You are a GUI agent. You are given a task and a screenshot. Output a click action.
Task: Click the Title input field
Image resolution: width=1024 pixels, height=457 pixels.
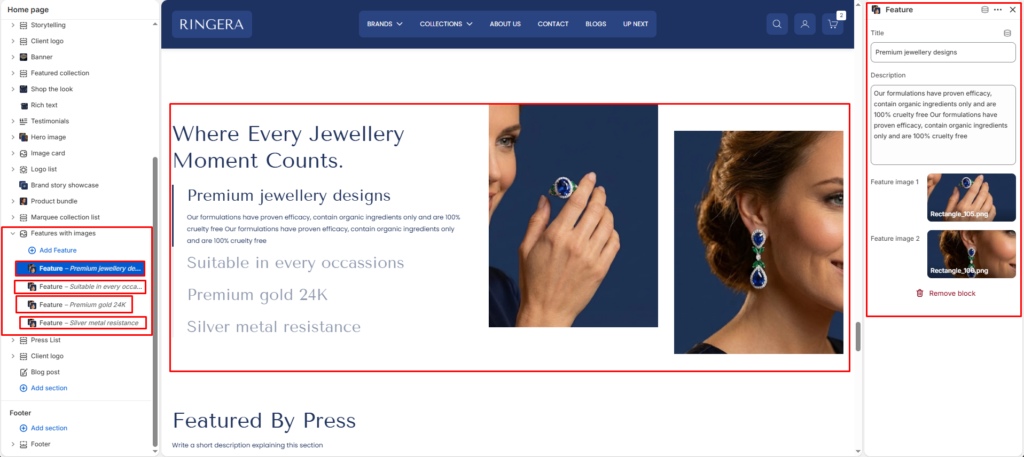coord(943,52)
